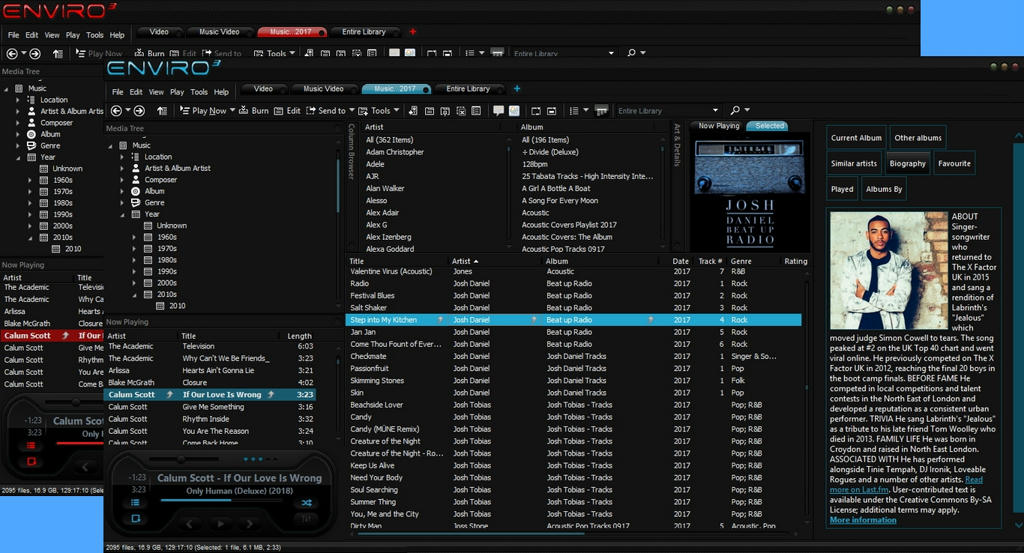Go back in the red back window toolbar
Image resolution: width=1024 pixels, height=553 pixels.
(12, 54)
